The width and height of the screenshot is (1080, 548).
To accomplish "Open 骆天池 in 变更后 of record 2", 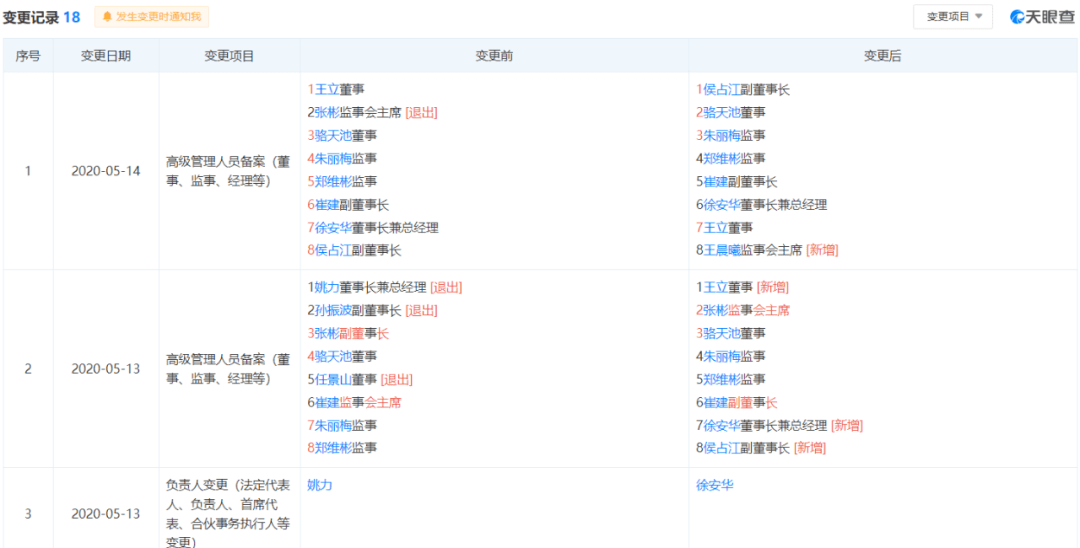I will click(722, 333).
